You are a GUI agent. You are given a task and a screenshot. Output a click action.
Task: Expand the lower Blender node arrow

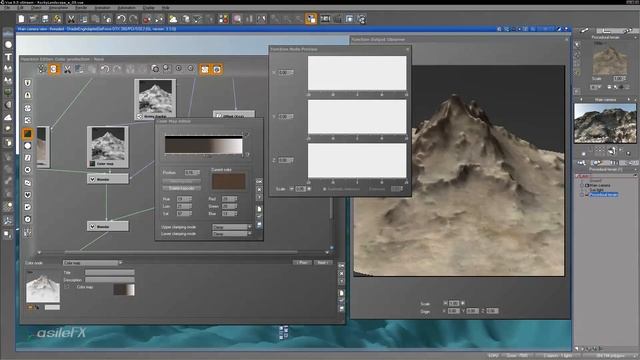tap(93, 227)
